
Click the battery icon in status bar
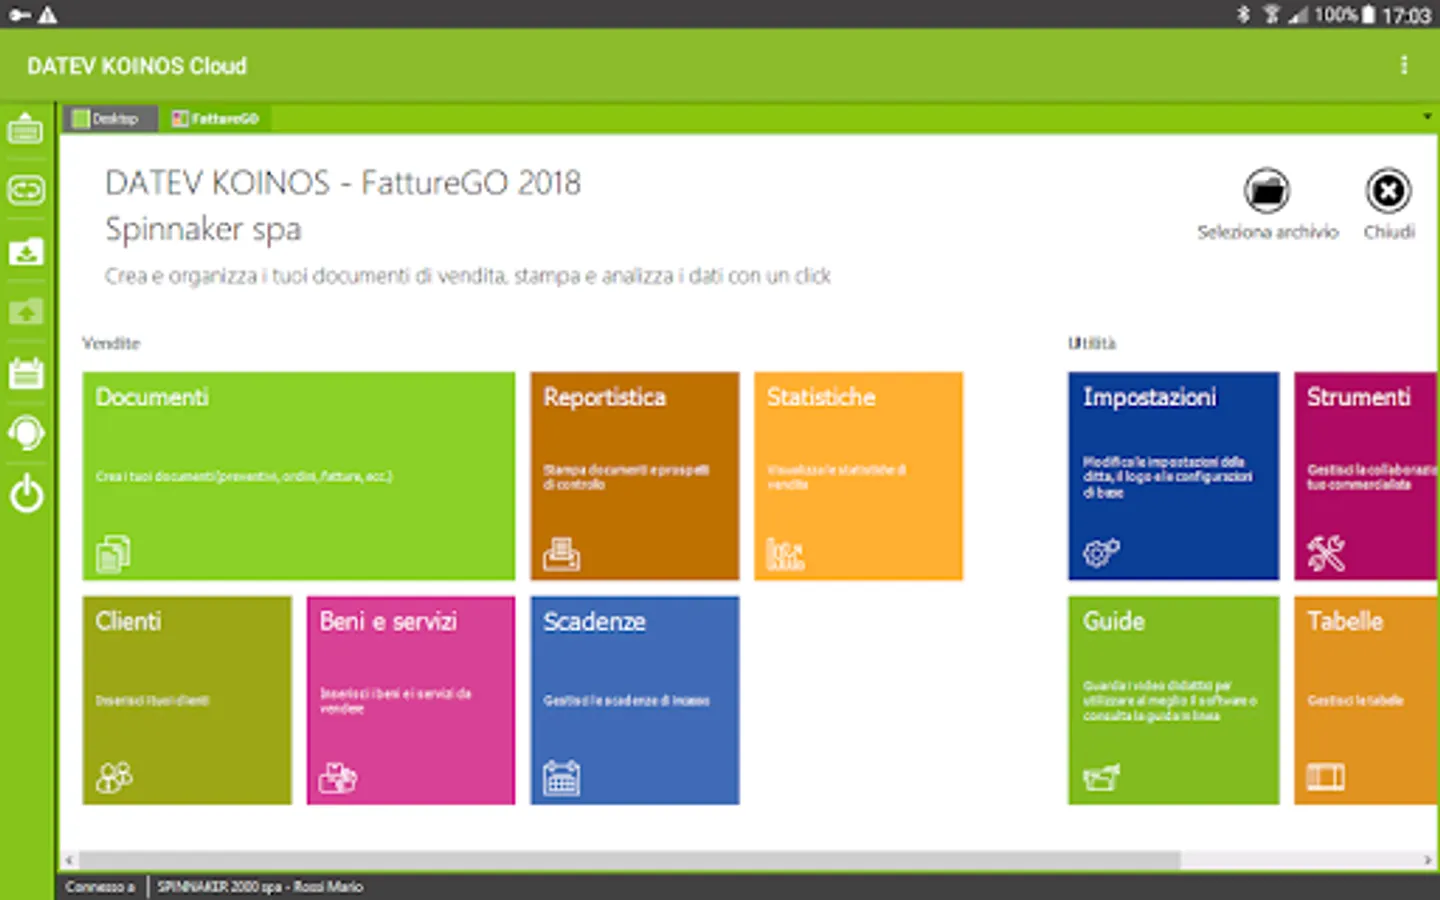point(1368,14)
